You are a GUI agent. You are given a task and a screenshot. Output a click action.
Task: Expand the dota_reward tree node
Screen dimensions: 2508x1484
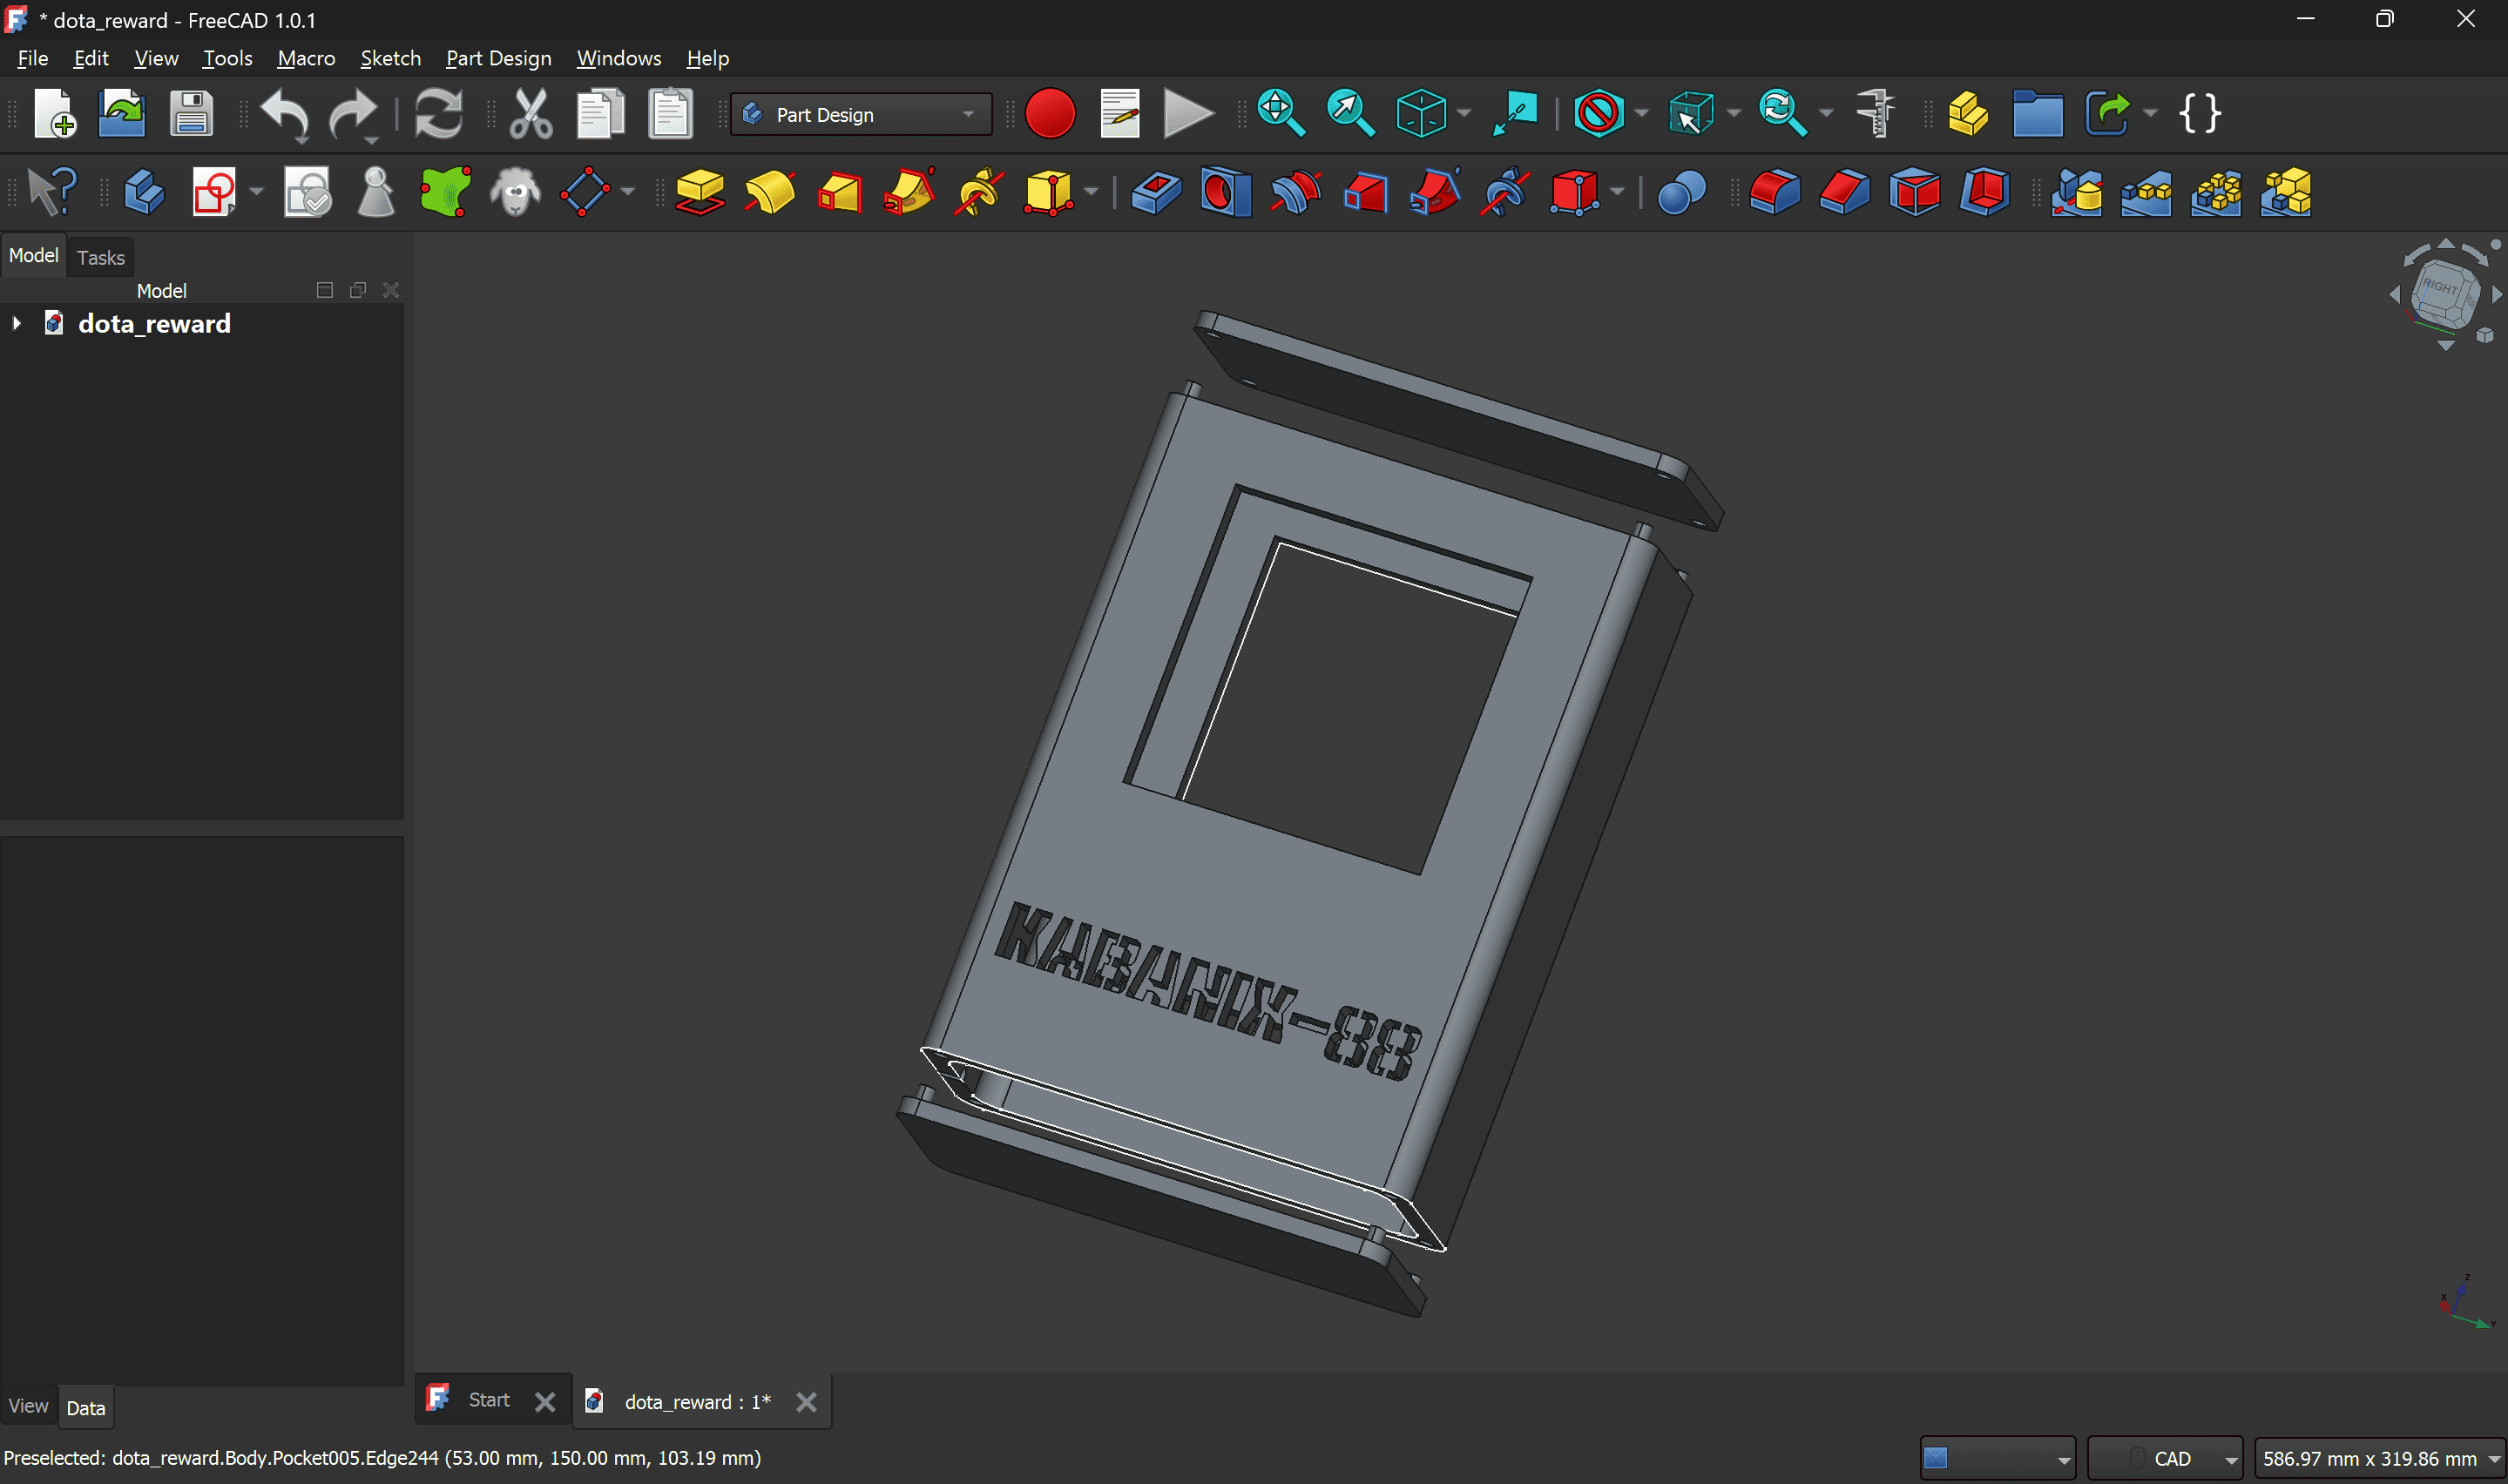(17, 323)
